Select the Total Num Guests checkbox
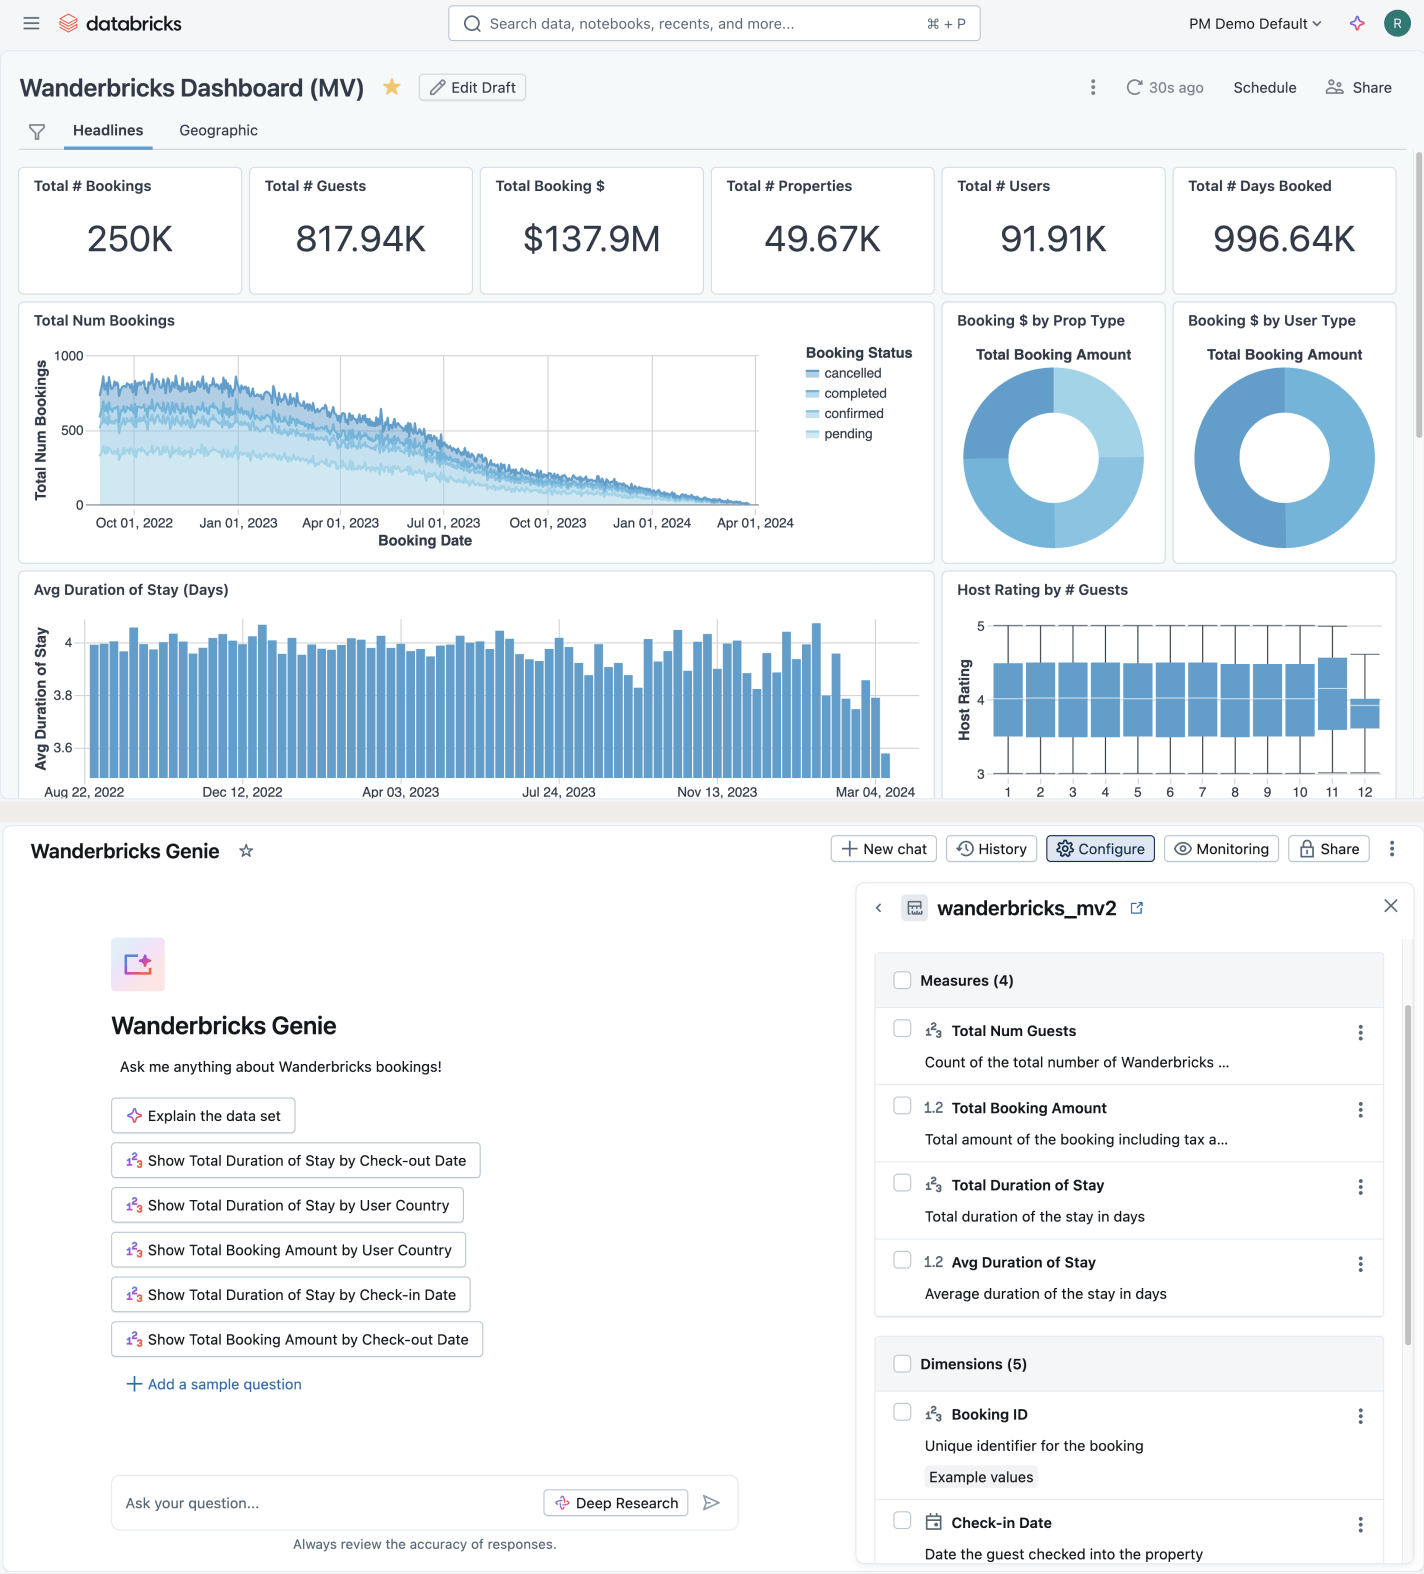Viewport: 1424px width, 1574px height. coord(902,1029)
